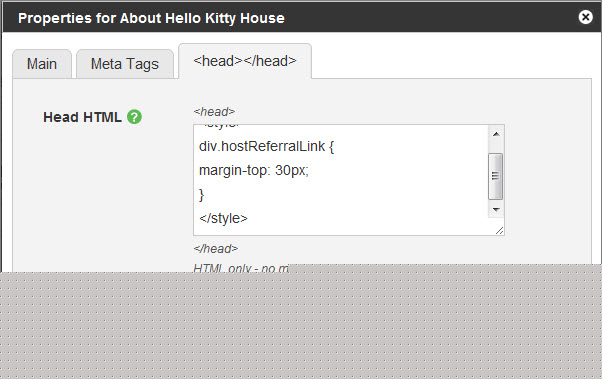Click the Properties for About Hello Kitty House title
Image resolution: width=602 pixels, height=379 pixels.
point(151,18)
